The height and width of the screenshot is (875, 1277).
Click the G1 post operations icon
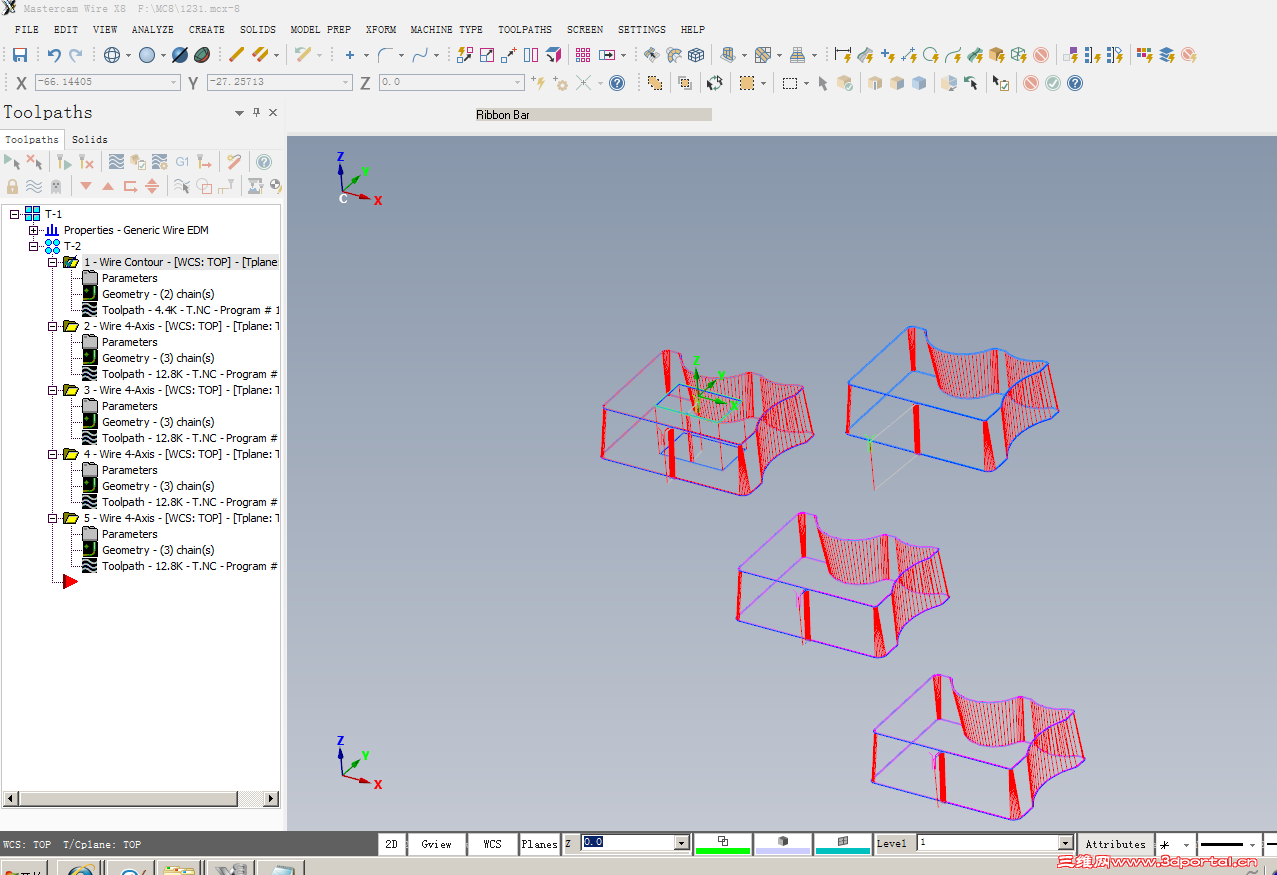[x=182, y=161]
